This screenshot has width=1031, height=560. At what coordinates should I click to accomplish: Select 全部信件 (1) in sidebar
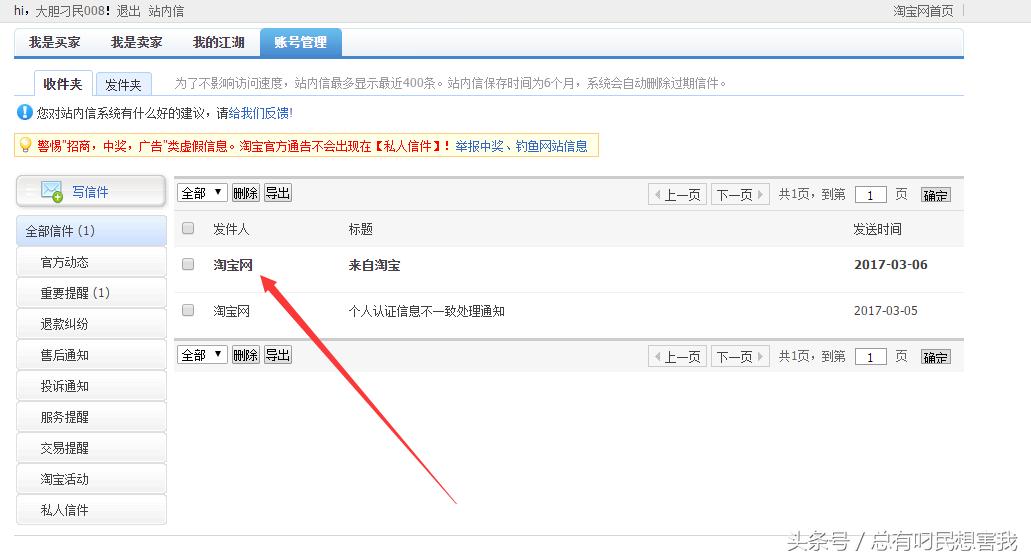pyautogui.click(x=91, y=231)
